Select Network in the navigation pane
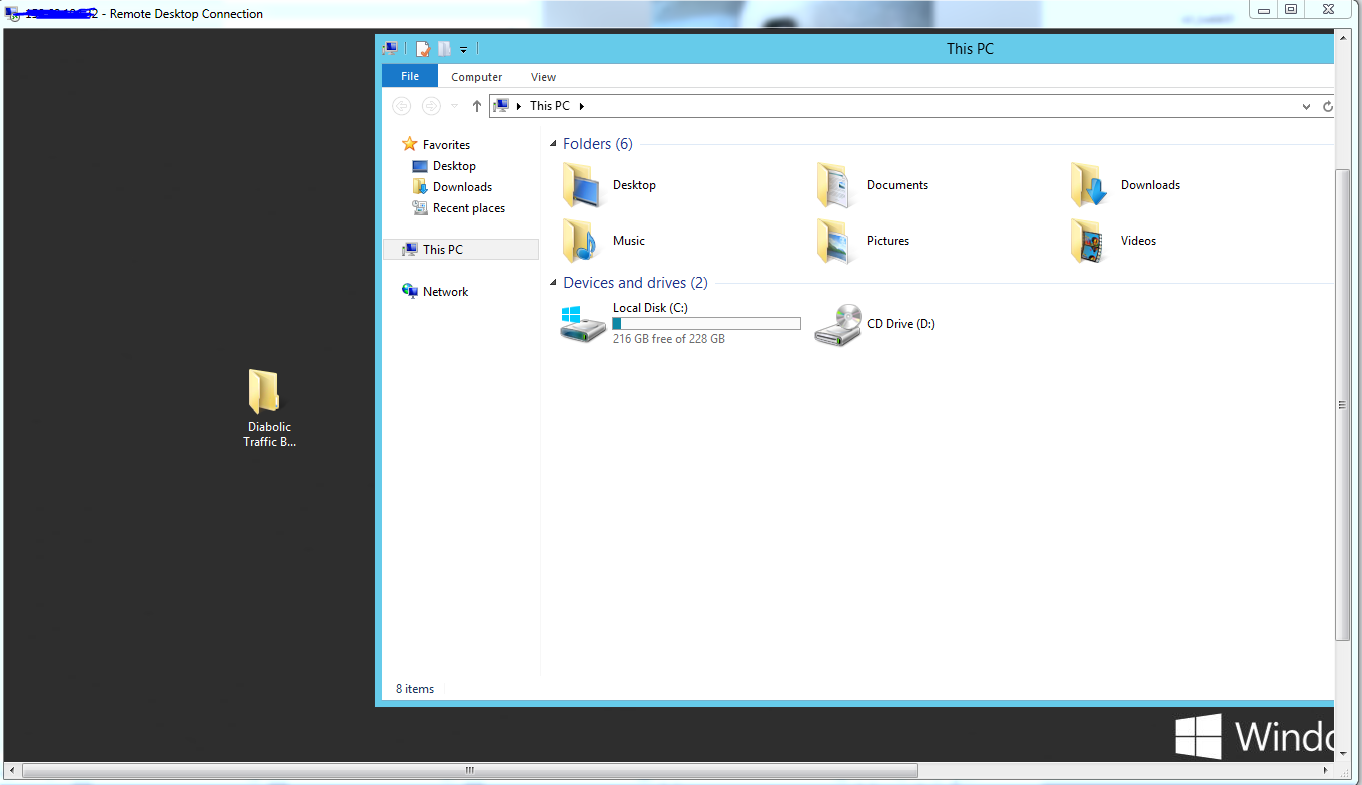This screenshot has width=1362, height=785. pyautogui.click(x=445, y=292)
